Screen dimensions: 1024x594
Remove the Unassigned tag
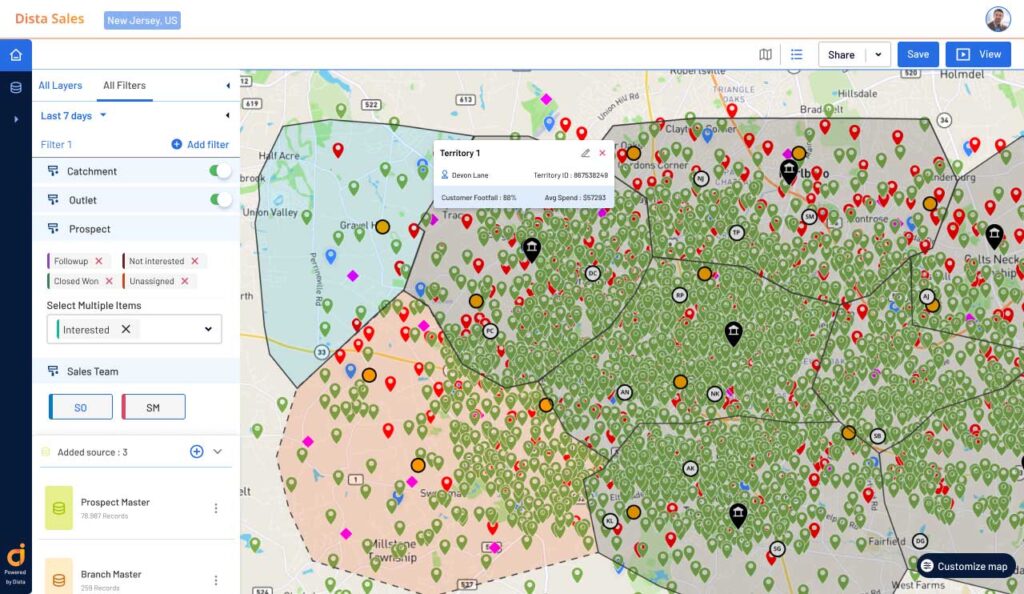pyautogui.click(x=185, y=281)
